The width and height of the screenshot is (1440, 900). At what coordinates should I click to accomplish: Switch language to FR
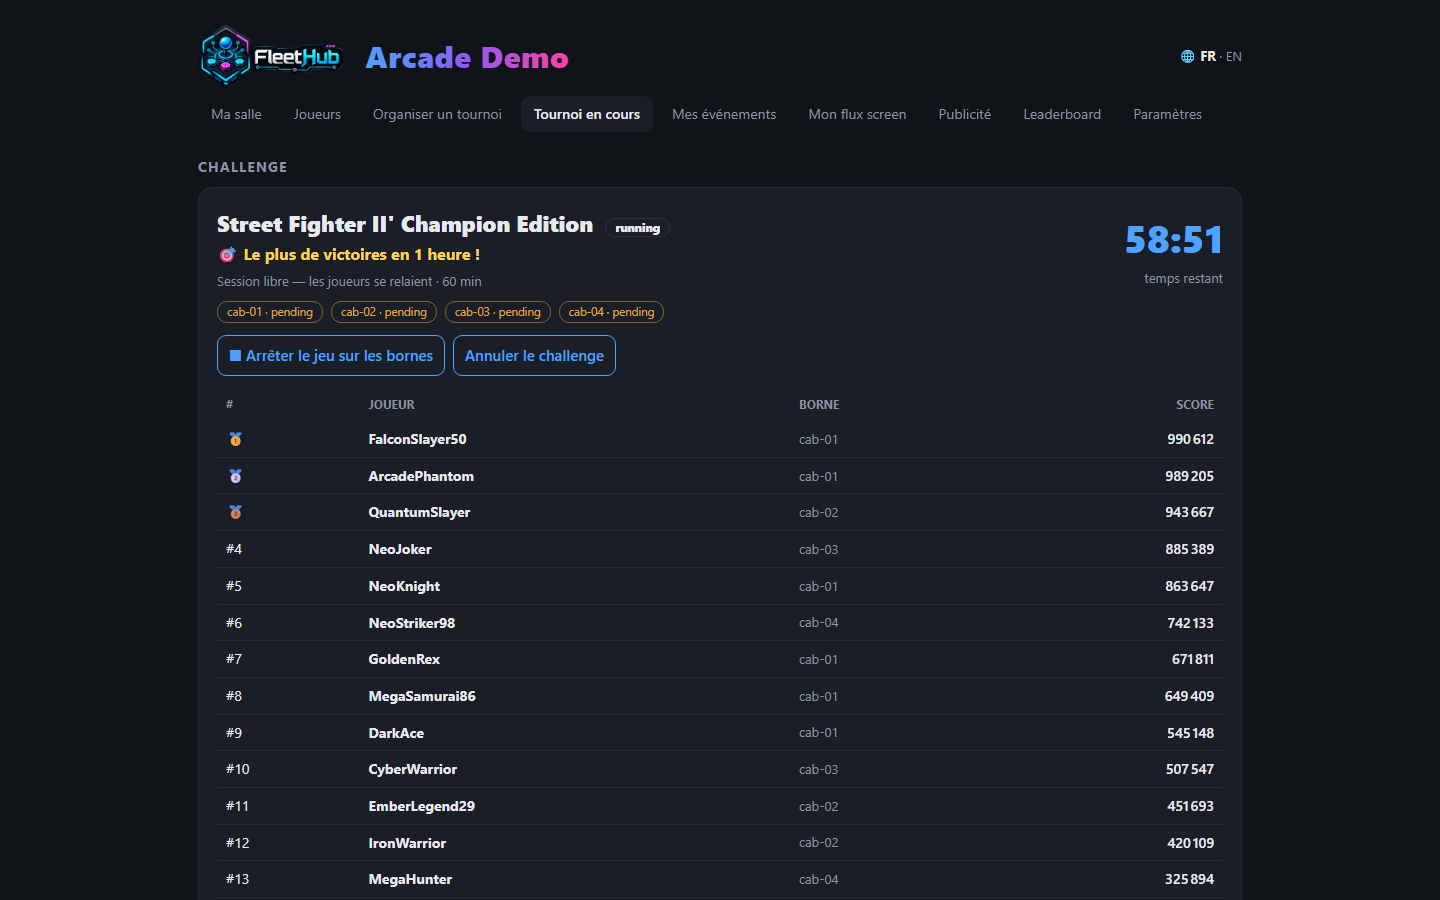[x=1208, y=57]
